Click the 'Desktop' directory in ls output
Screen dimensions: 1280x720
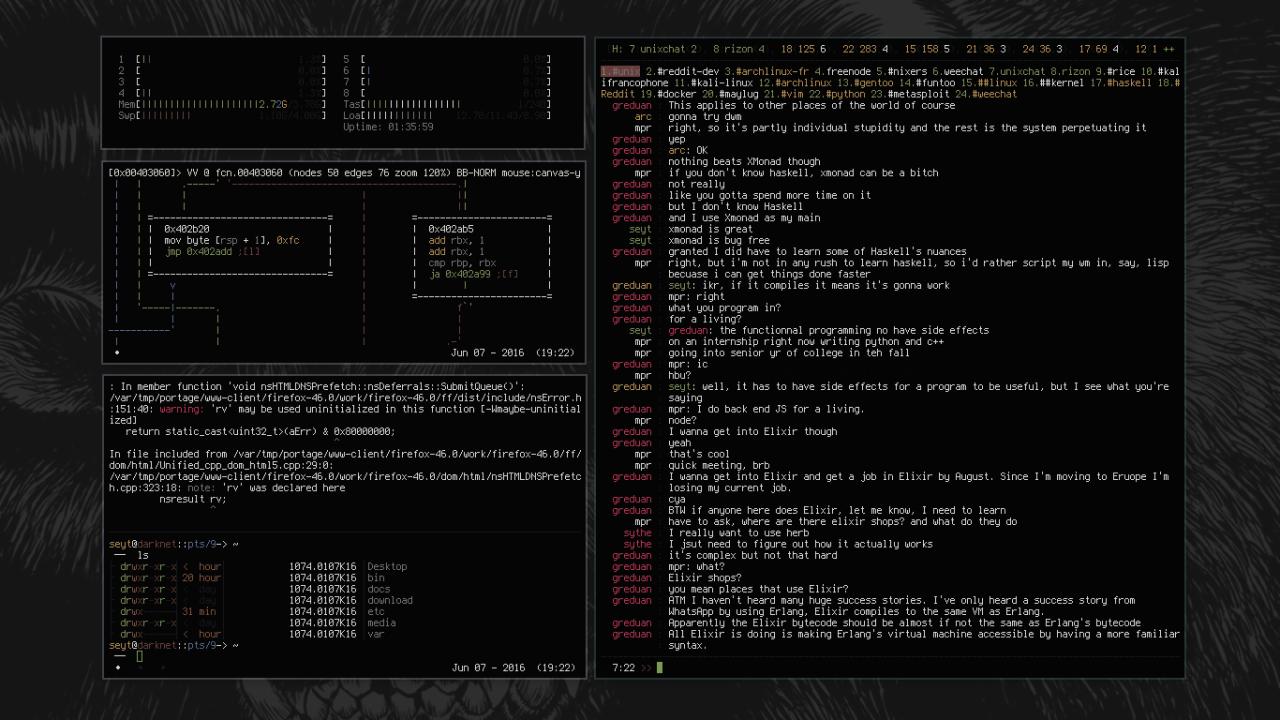click(387, 566)
